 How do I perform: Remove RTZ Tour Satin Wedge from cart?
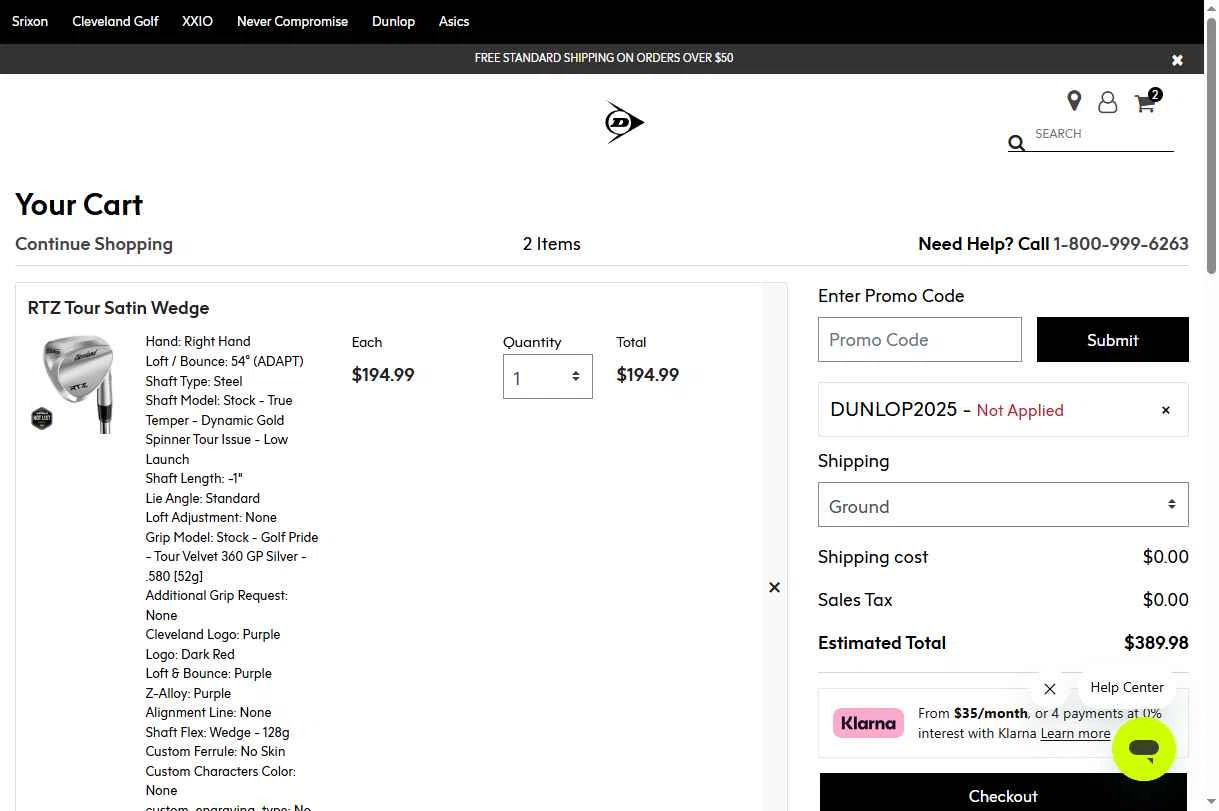pyautogui.click(x=774, y=587)
